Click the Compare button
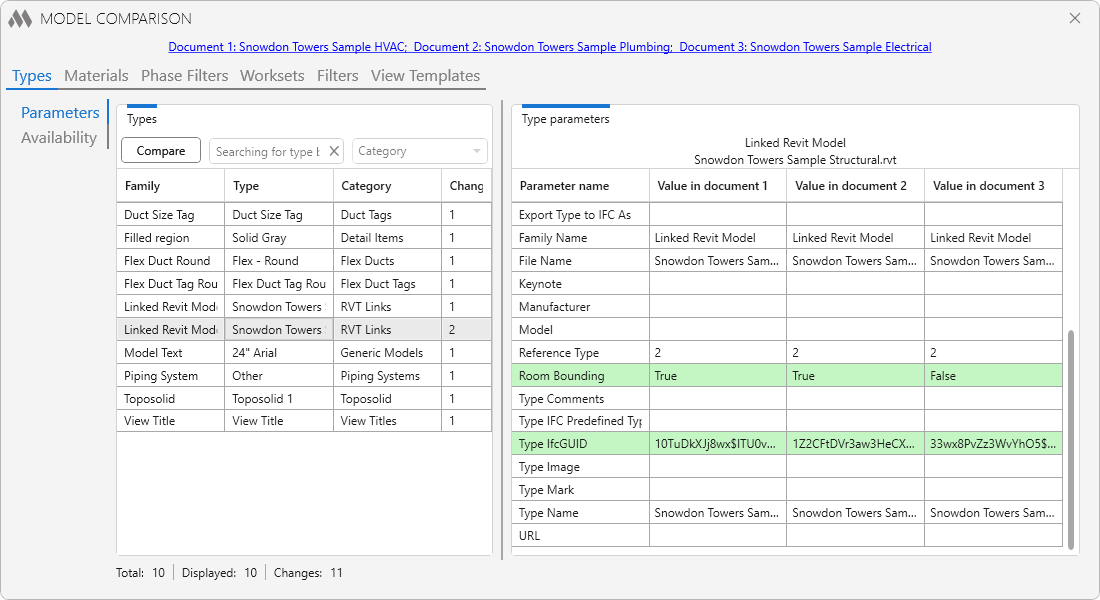1100x600 pixels. click(161, 151)
